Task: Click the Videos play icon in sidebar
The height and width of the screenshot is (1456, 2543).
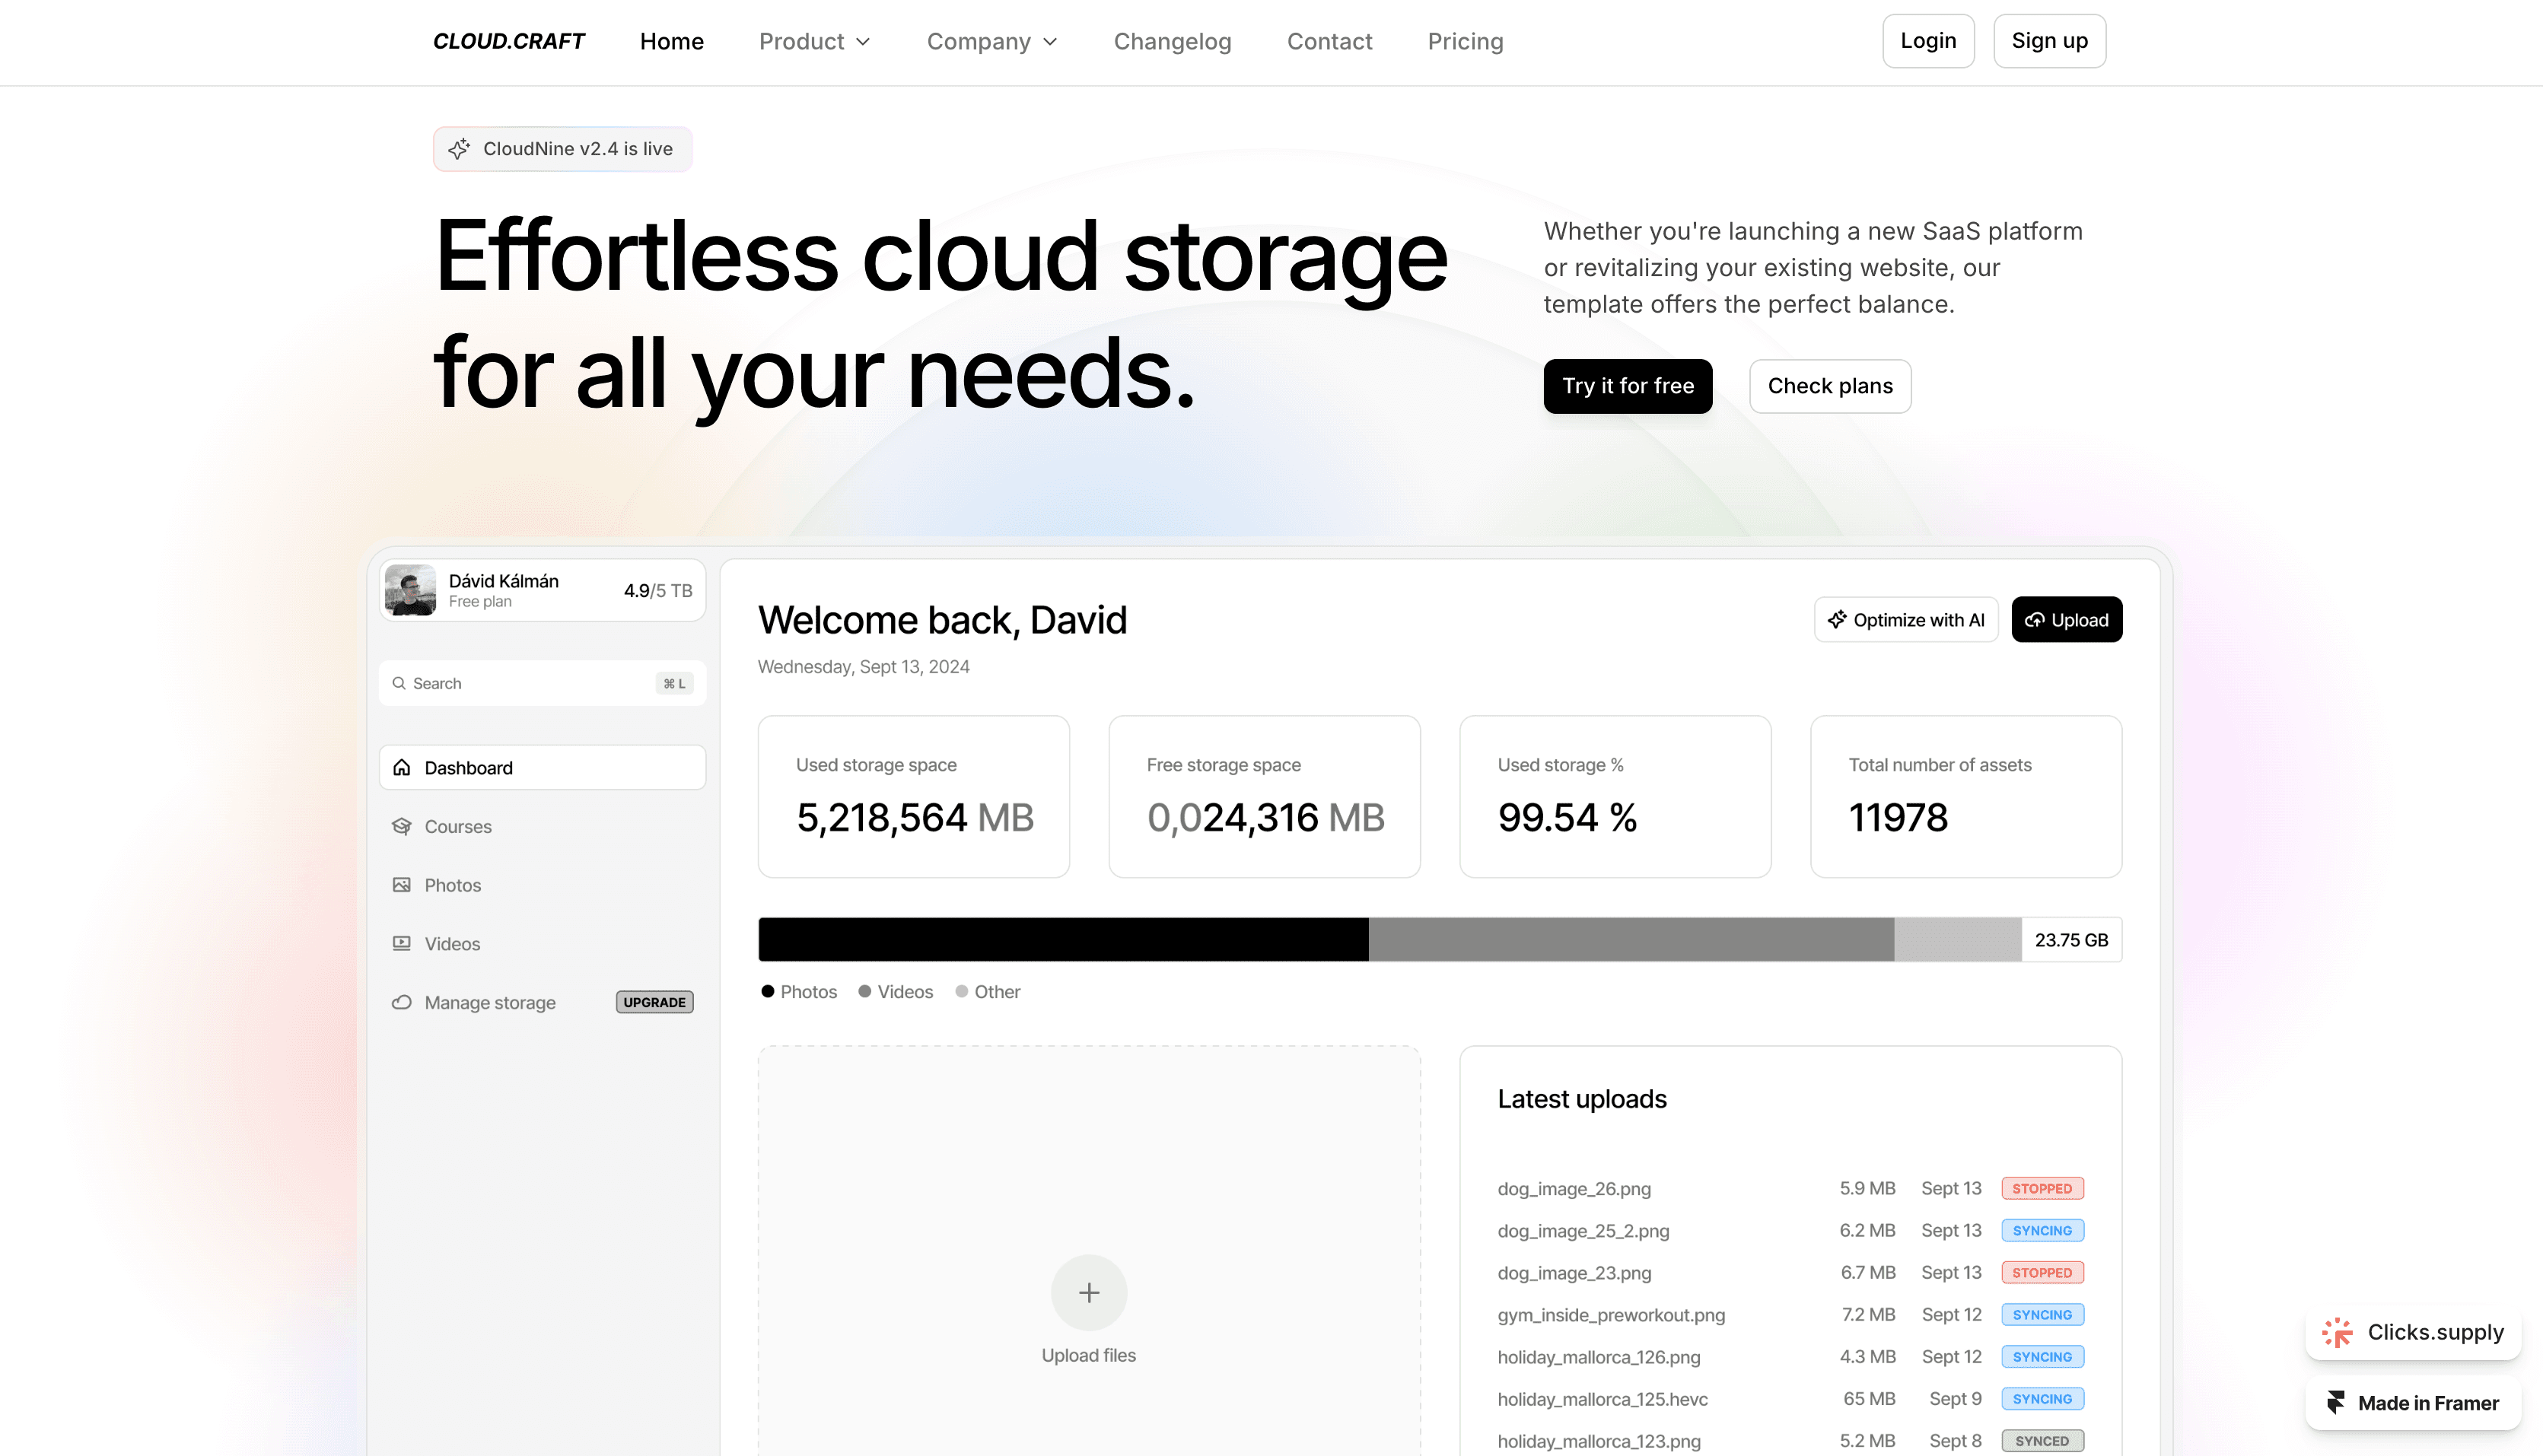Action: pos(402,943)
